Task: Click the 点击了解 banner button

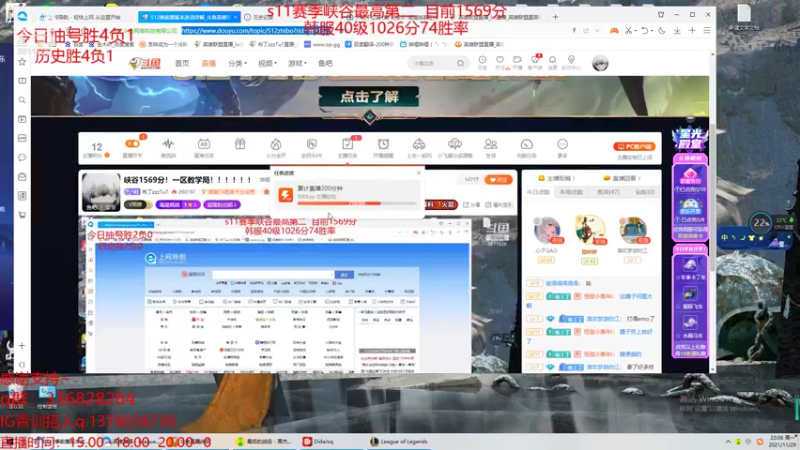Action: pos(369,96)
